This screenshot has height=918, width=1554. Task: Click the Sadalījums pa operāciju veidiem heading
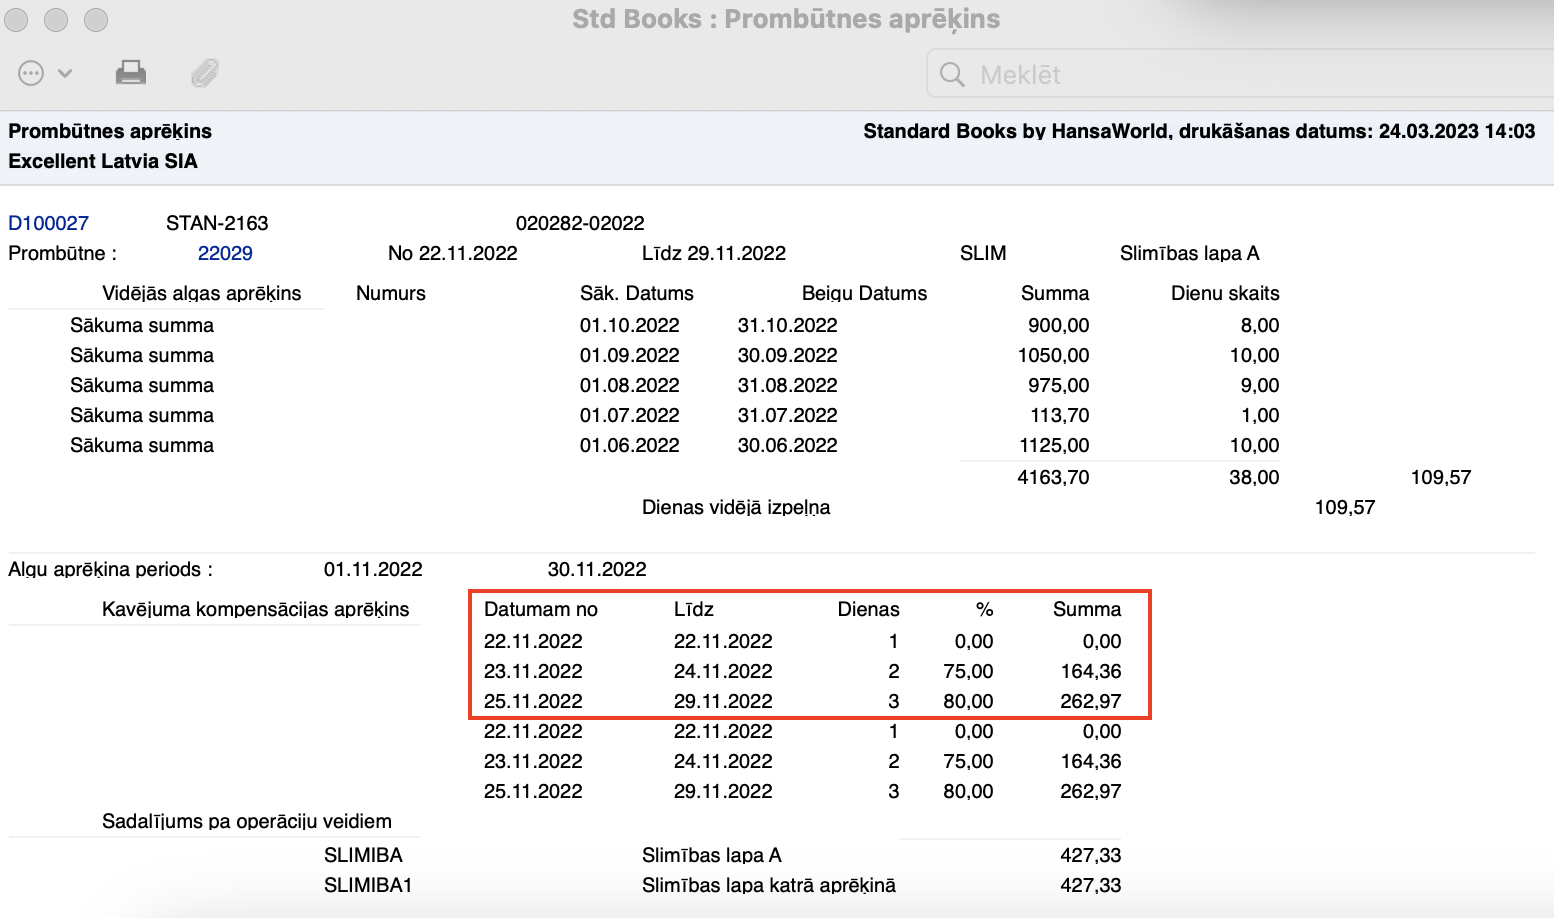247,821
